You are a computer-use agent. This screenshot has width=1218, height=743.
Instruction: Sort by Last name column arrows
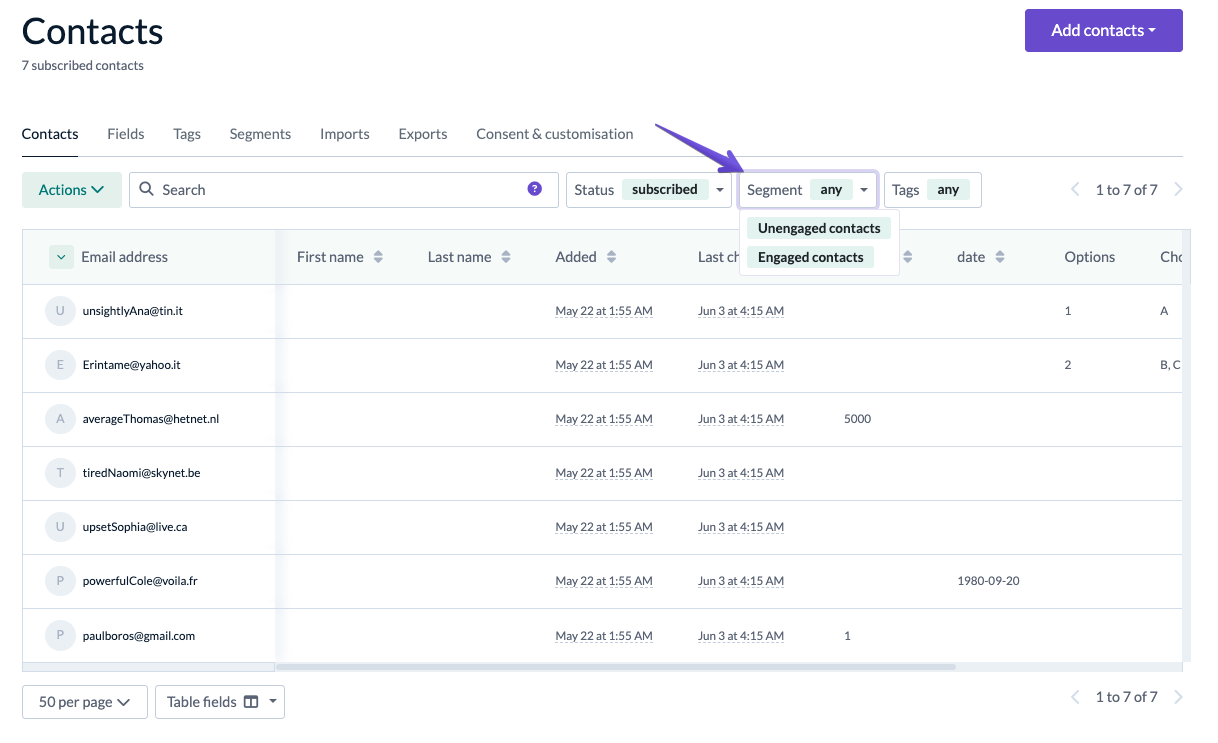pyautogui.click(x=506, y=257)
